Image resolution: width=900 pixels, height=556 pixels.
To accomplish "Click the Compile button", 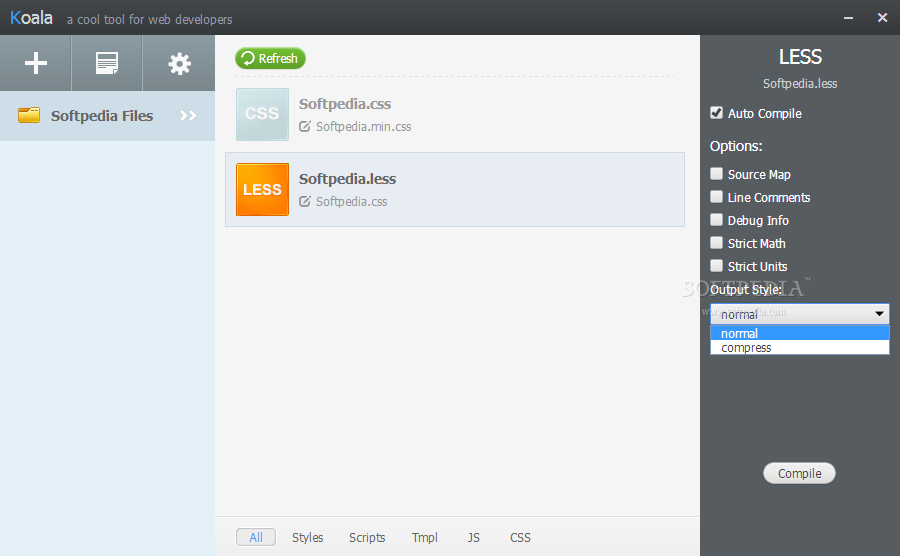I will (799, 473).
